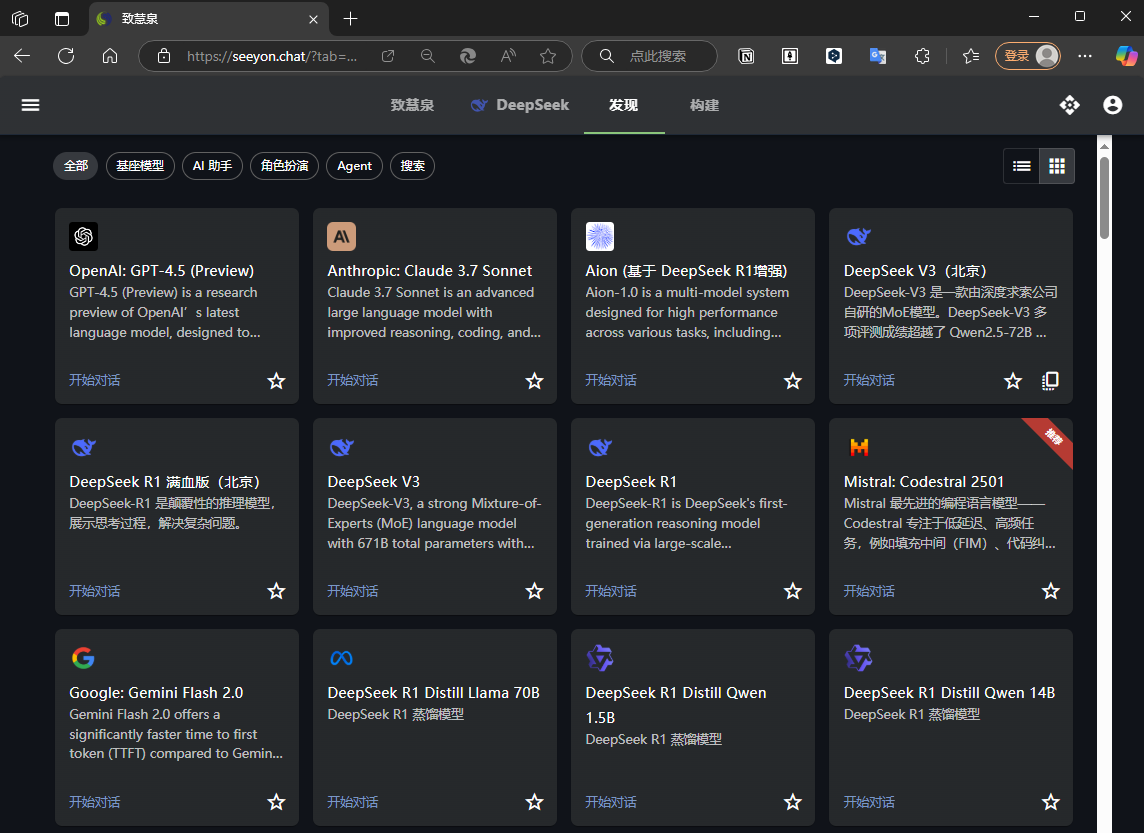
Task: Star the Mistral Codestral 2501 model
Action: [x=1050, y=591]
